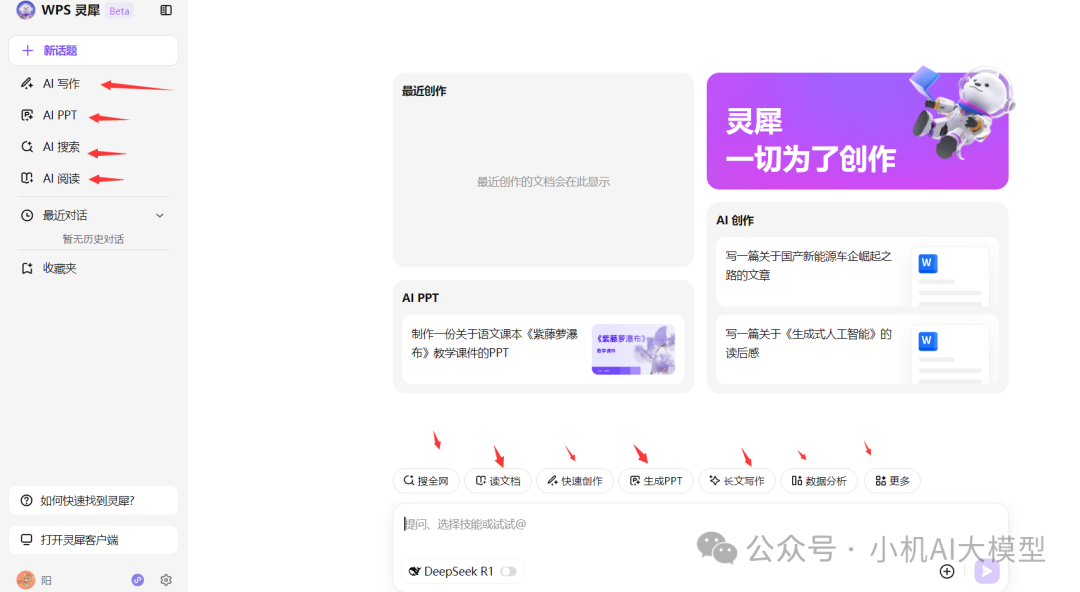The image size is (1080, 592).
Task: Collapse the sidebar with the panel icon
Action: [166, 10]
